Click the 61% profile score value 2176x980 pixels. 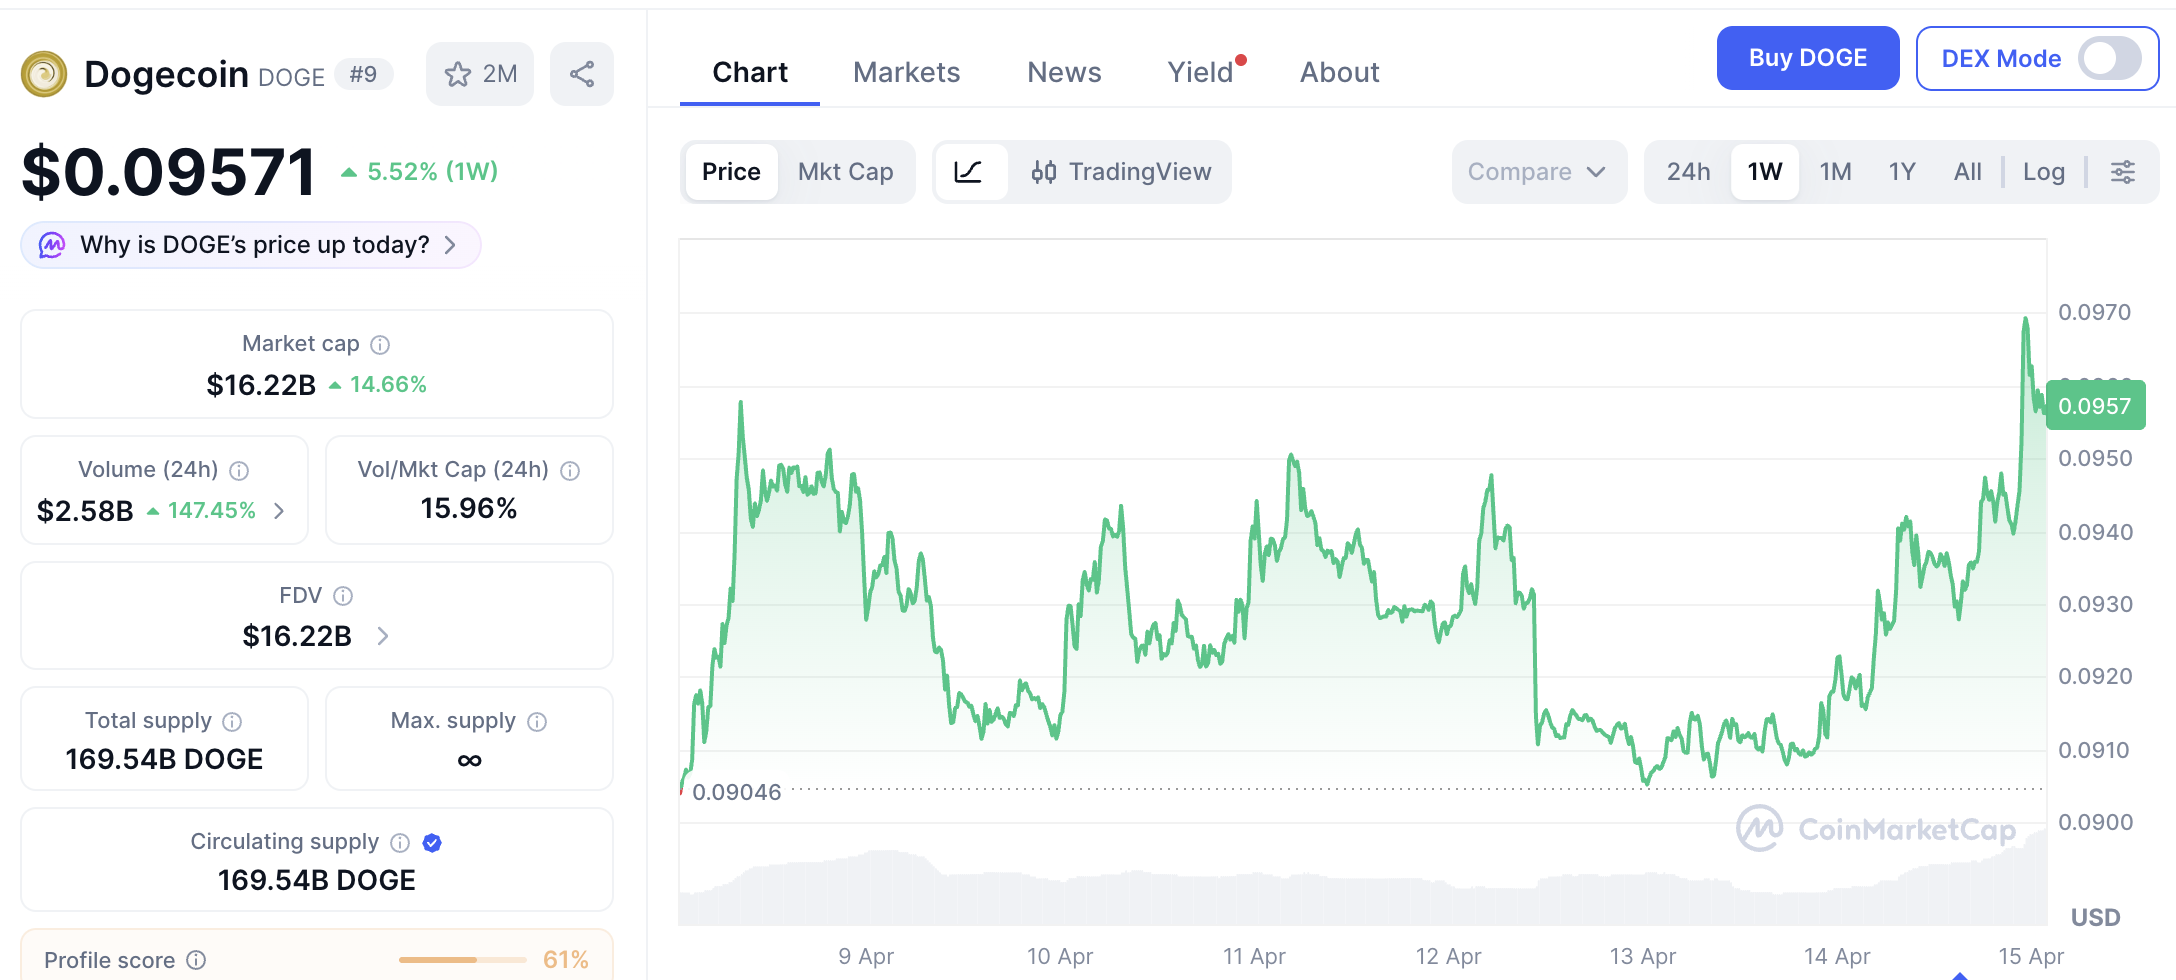click(x=565, y=960)
